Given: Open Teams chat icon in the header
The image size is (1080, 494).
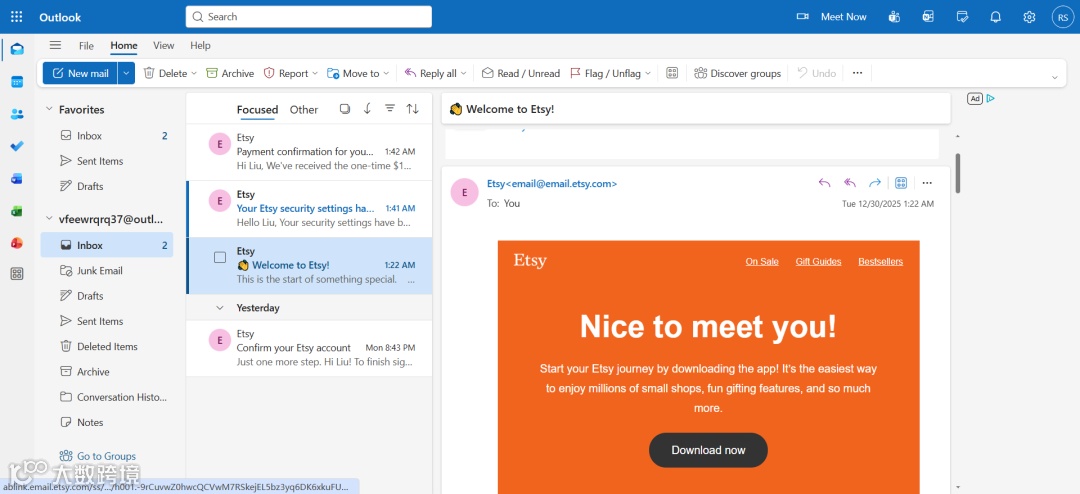Looking at the screenshot, I should click(894, 17).
